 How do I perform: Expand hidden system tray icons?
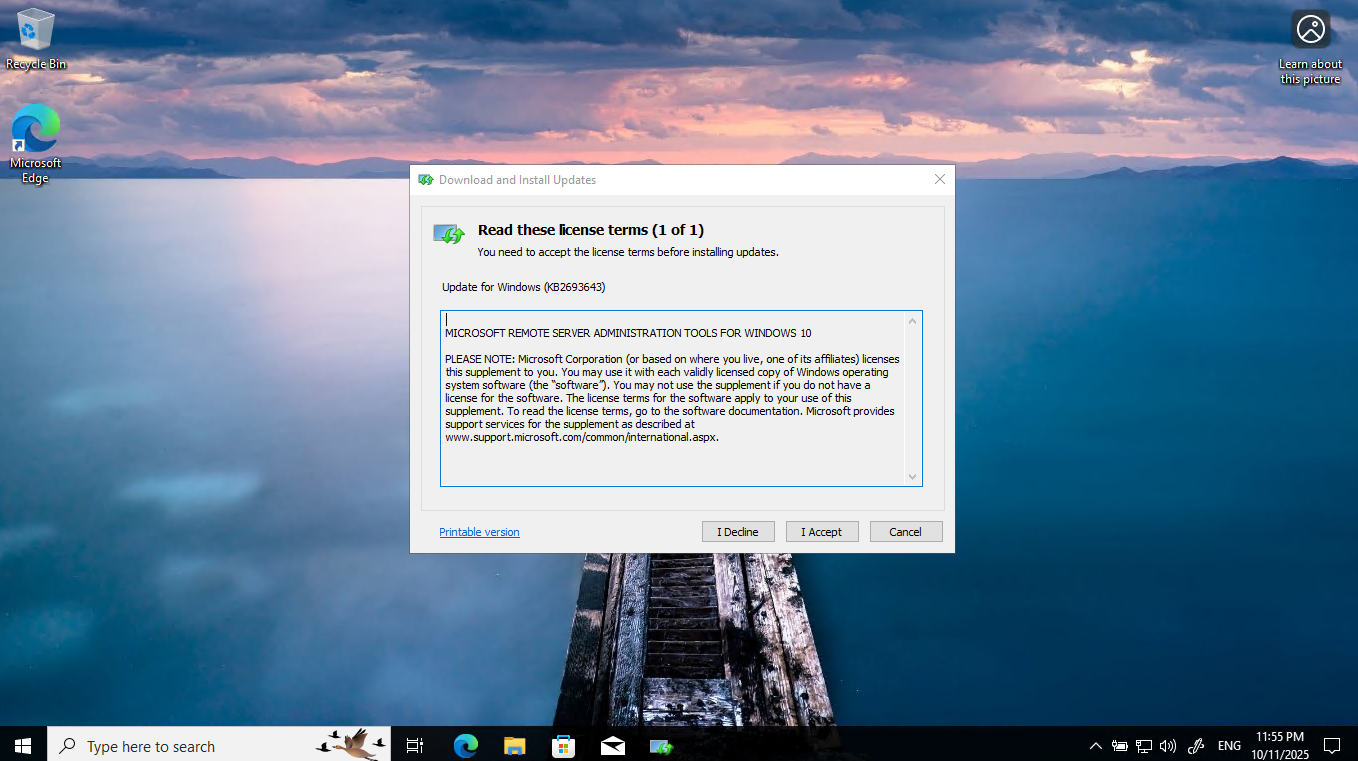tap(1096, 745)
